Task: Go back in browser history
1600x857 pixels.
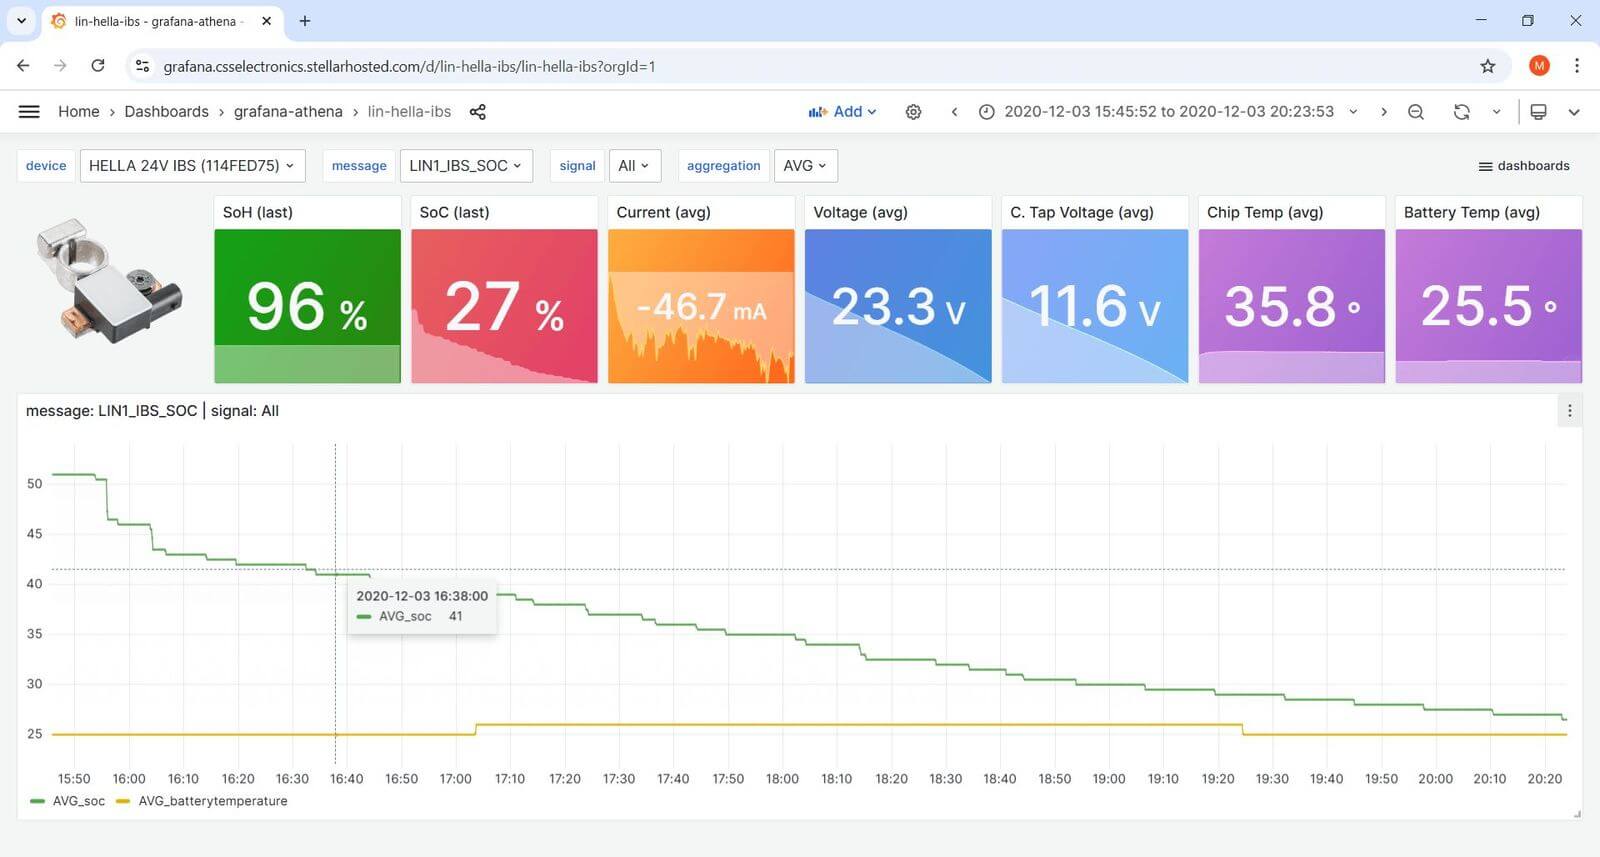Action: (x=23, y=66)
